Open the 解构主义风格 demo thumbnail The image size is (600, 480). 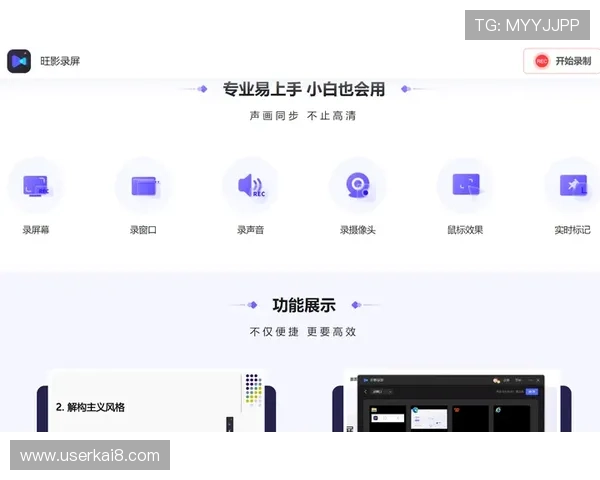pos(157,401)
